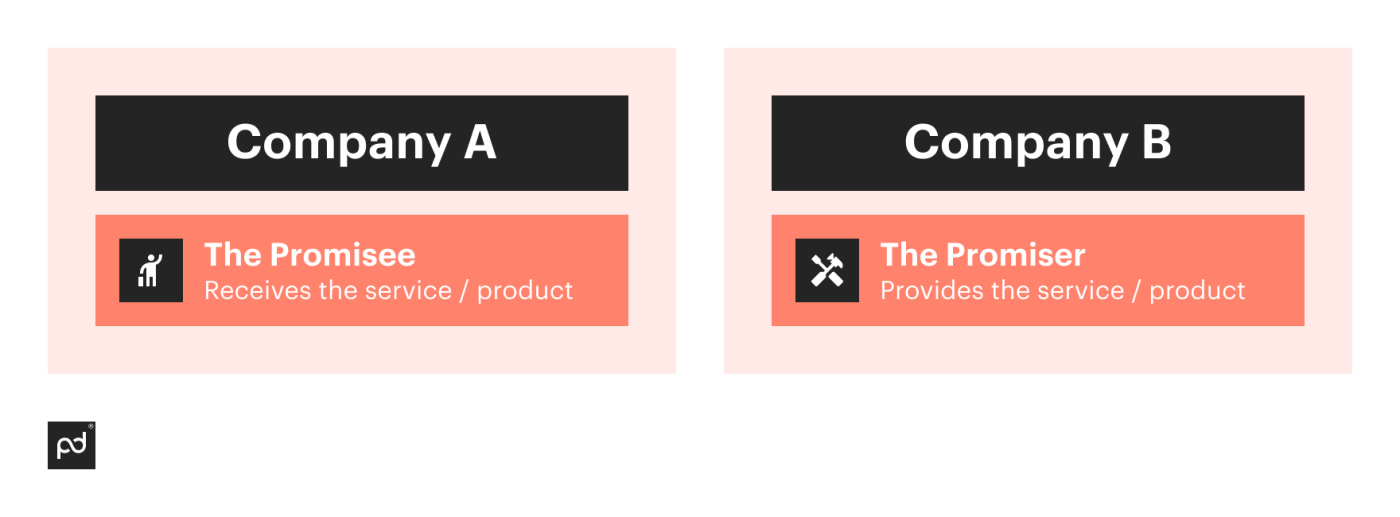
Task: Click the letter "A" in Company A
Action: coord(479,142)
